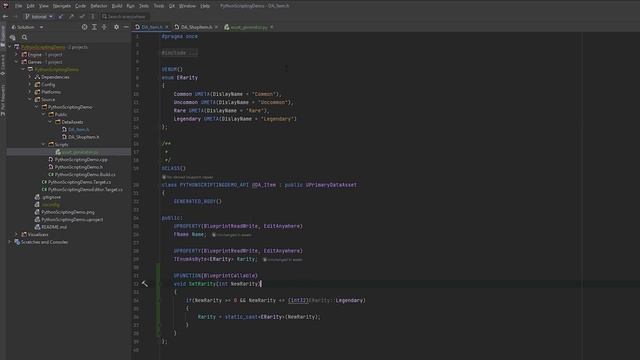Open the Tools menu
Viewport: 640px width, 360px height.
pos(159,6)
